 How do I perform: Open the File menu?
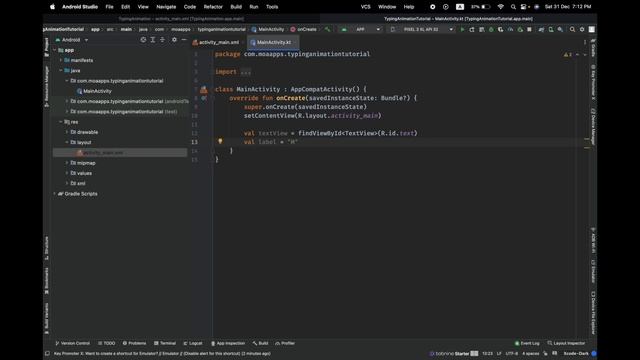109,7
